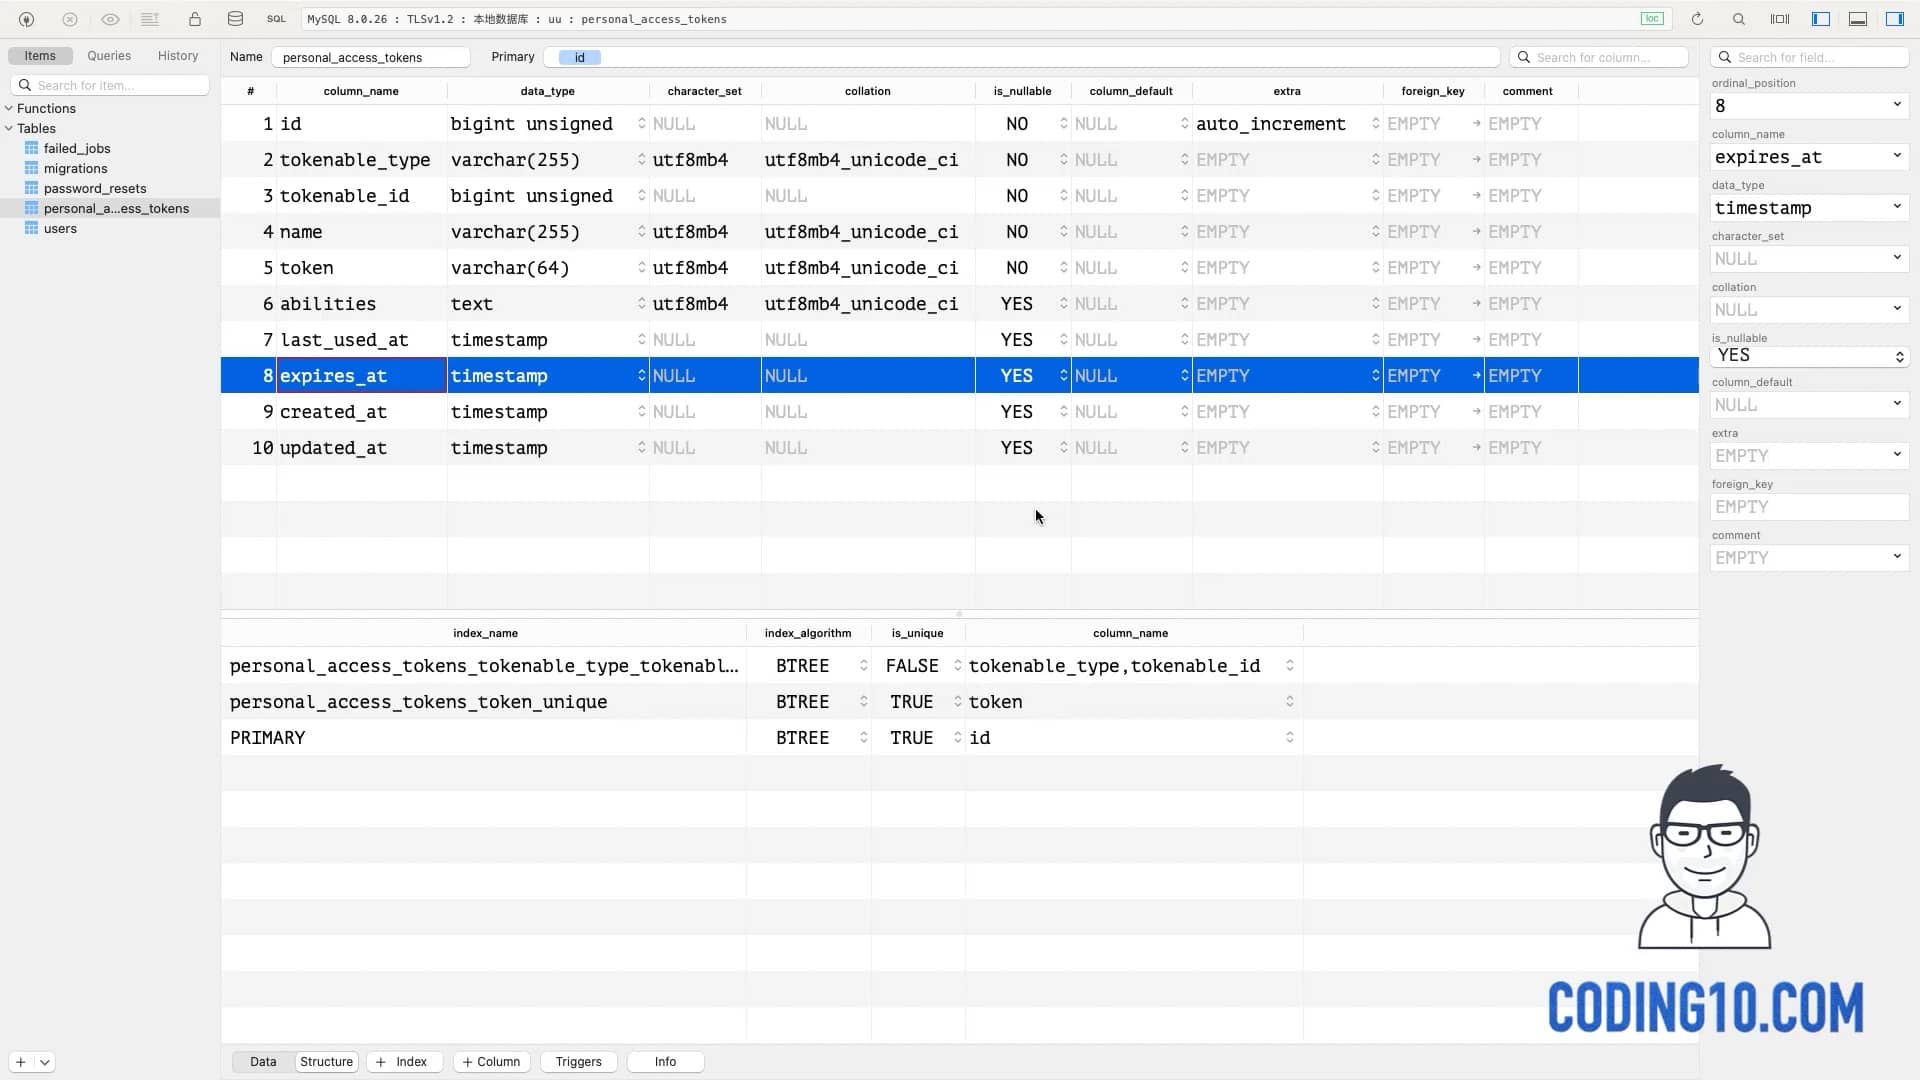
Task: Click the green loc tag
Action: click(x=1652, y=19)
